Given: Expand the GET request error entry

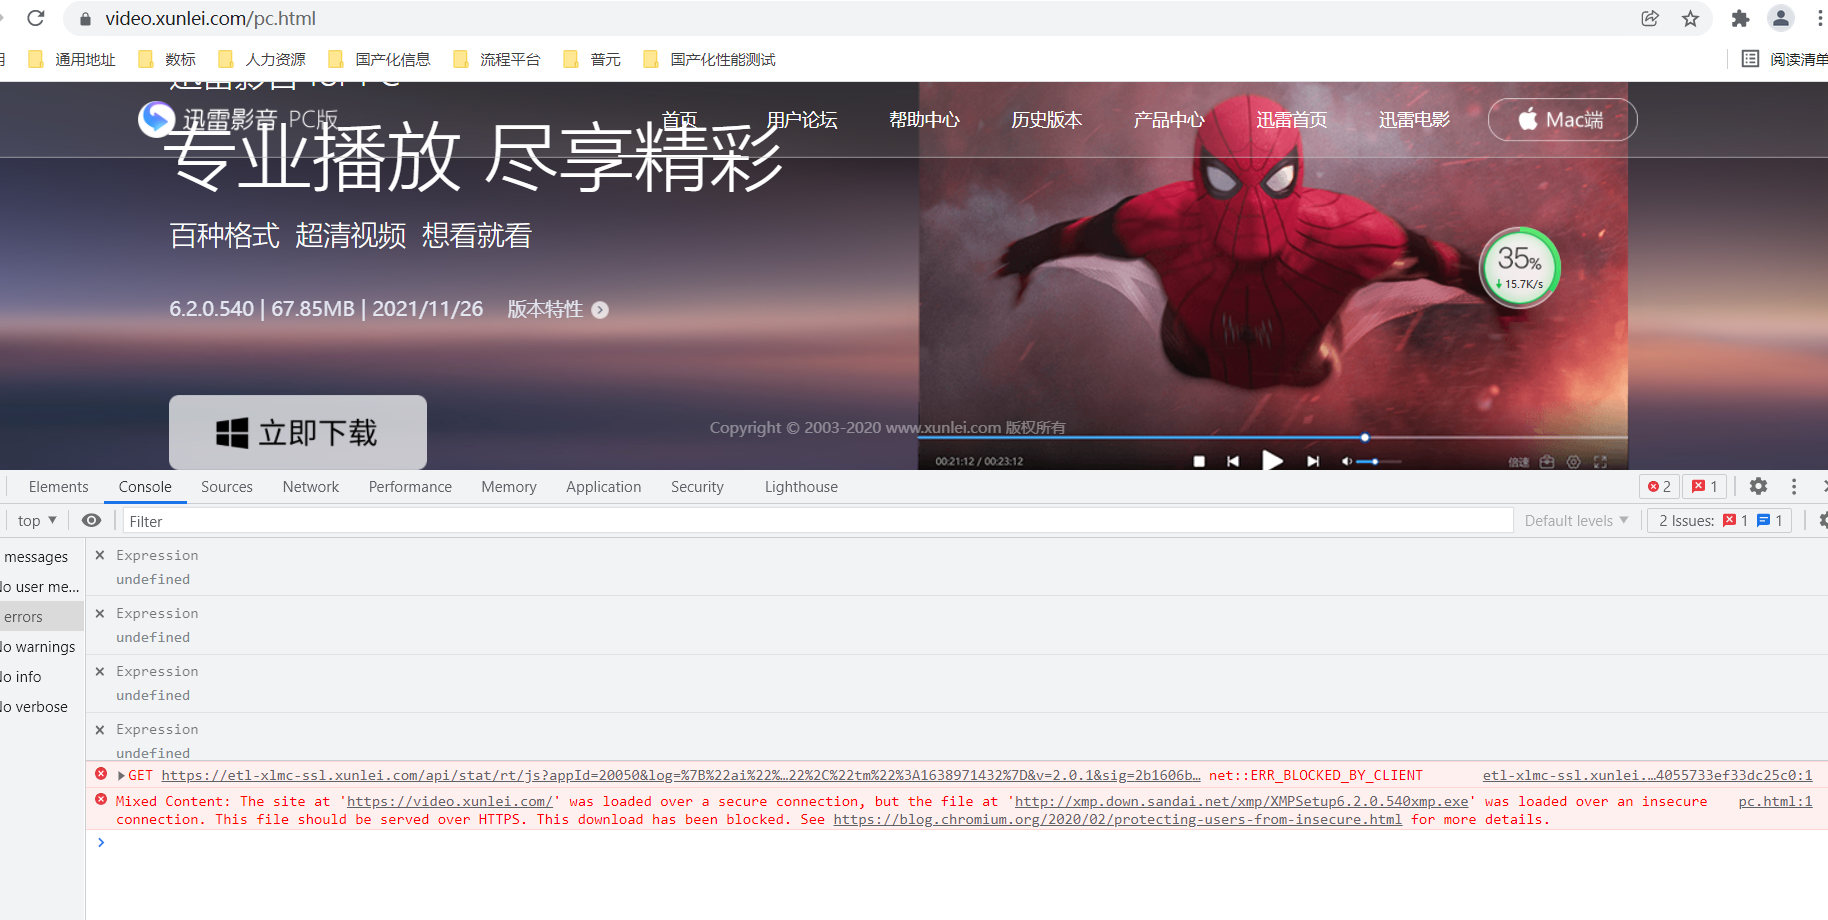Looking at the screenshot, I should coord(121,776).
